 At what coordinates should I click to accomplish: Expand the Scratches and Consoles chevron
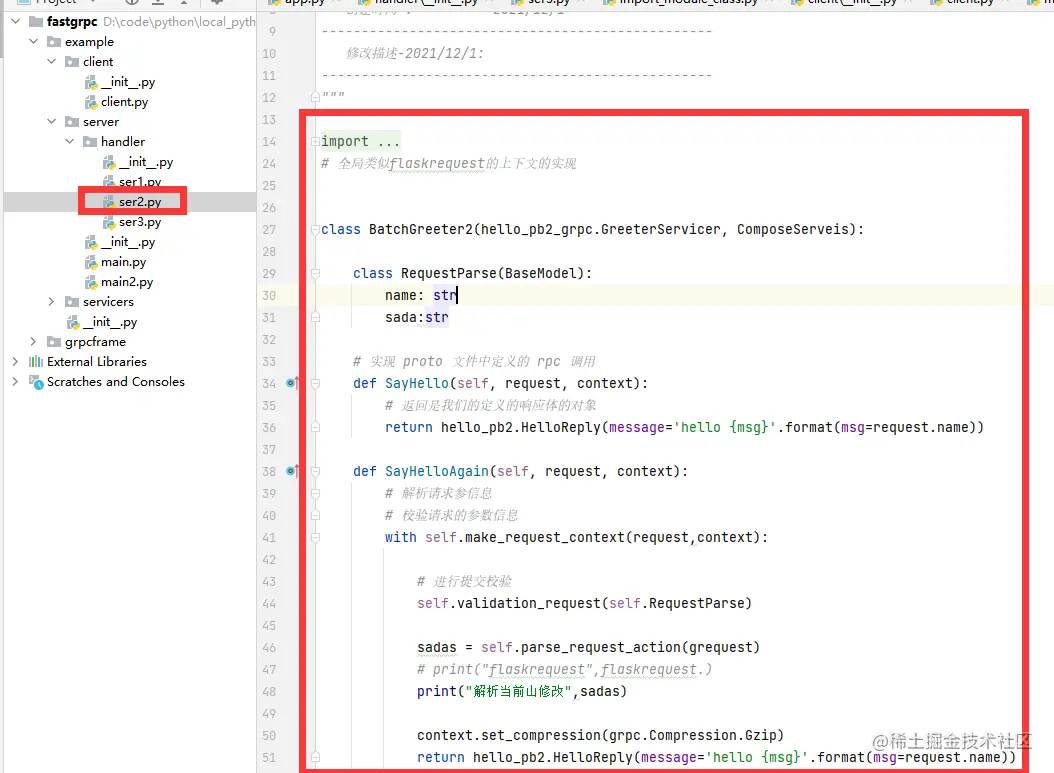[x=15, y=382]
